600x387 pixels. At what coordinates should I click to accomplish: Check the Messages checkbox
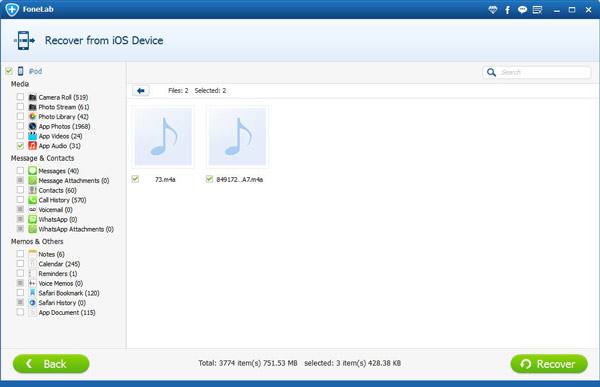point(20,170)
